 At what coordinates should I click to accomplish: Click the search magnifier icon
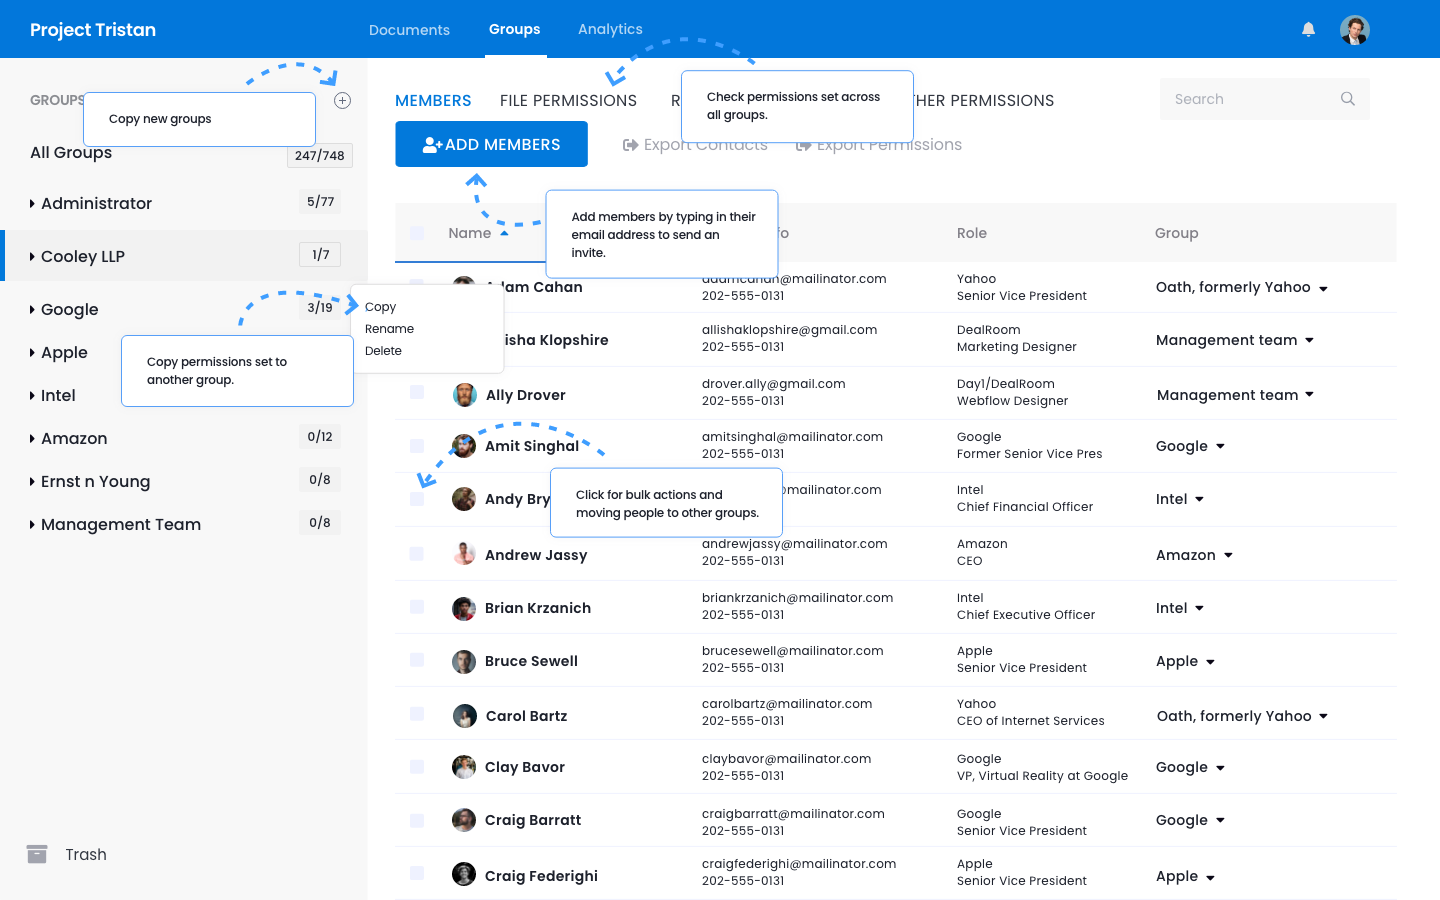(x=1348, y=99)
